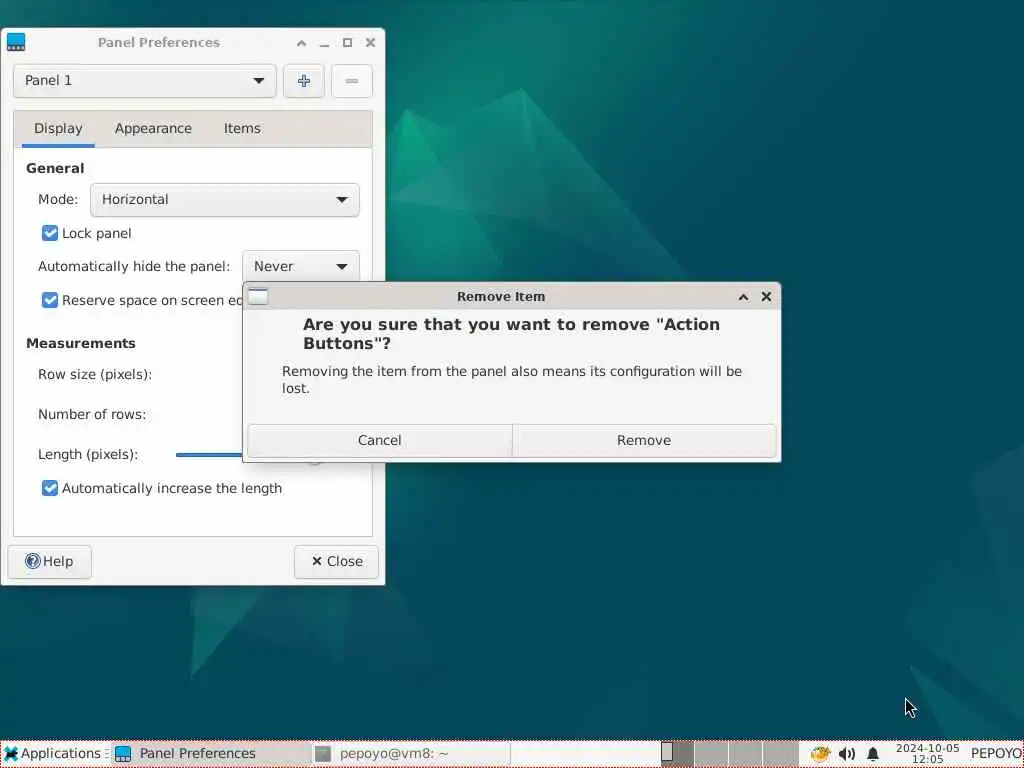Click the Remove Item dialog window icon

point(258,296)
